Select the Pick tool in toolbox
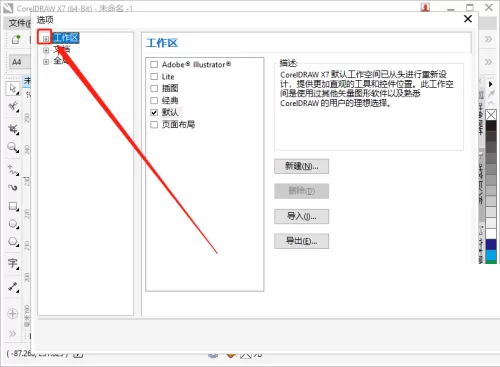This screenshot has width=500, height=367. click(x=13, y=88)
